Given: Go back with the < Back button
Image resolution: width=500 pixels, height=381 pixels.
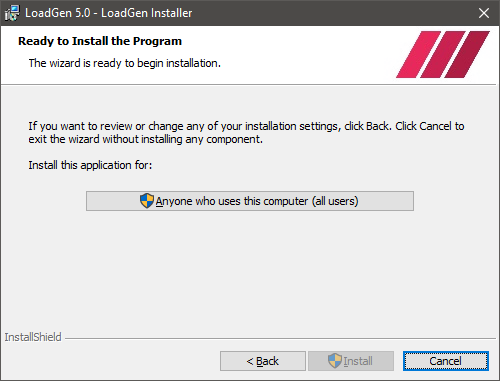Looking at the screenshot, I should click(263, 361).
